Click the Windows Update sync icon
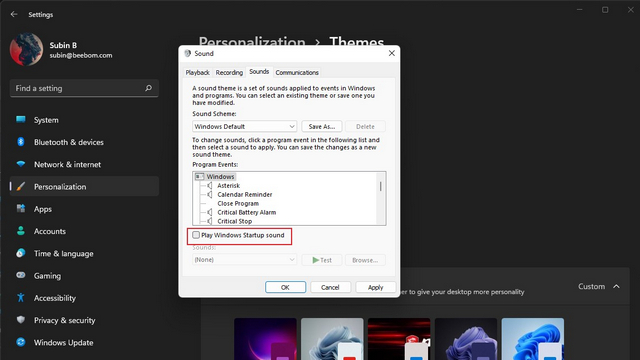The width and height of the screenshot is (640, 360). pyautogui.click(x=21, y=342)
